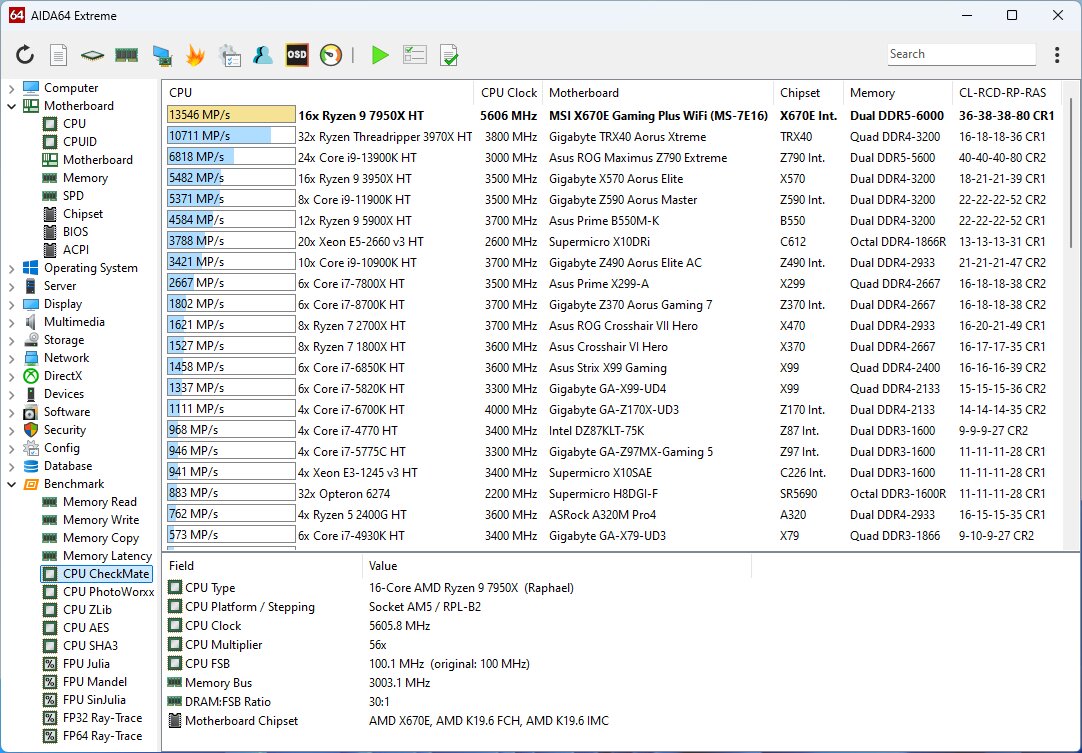This screenshot has height=753, width=1082.
Task: Collapse the Benchmark tree node
Action: click(11, 484)
